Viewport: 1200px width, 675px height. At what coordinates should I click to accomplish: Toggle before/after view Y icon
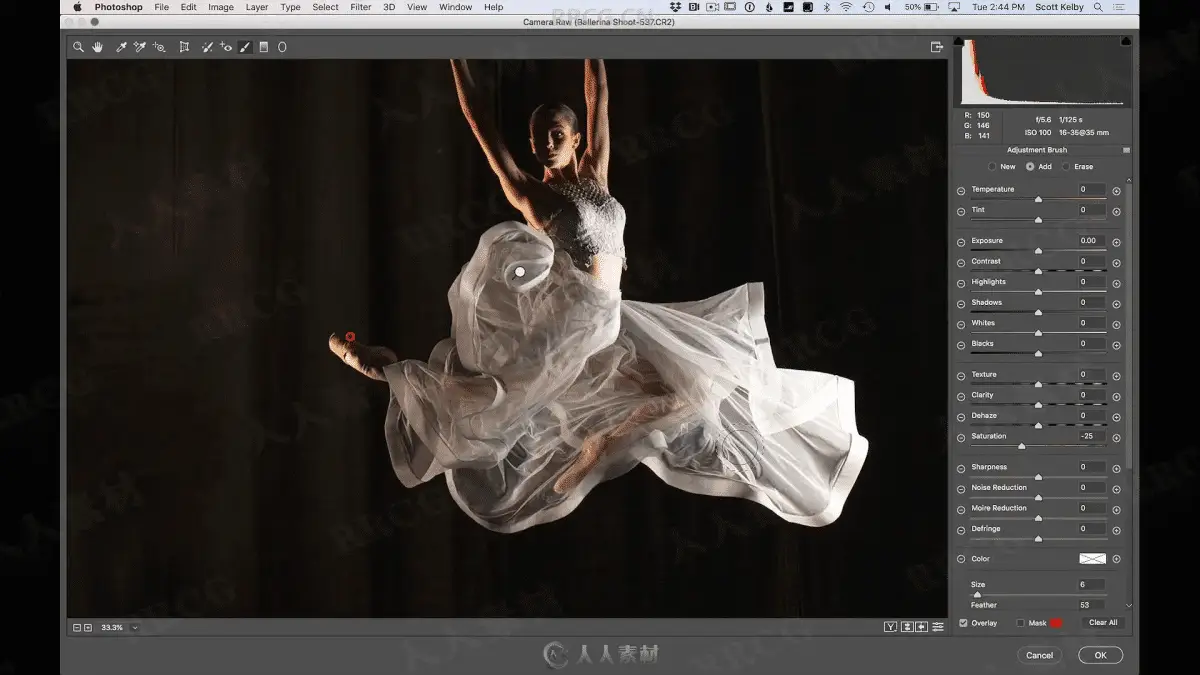[890, 627]
